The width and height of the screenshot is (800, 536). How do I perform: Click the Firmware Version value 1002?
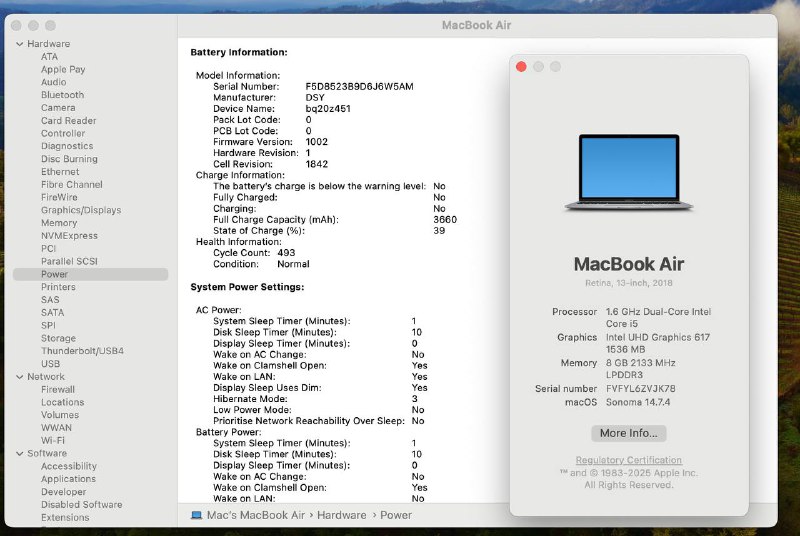click(x=316, y=142)
